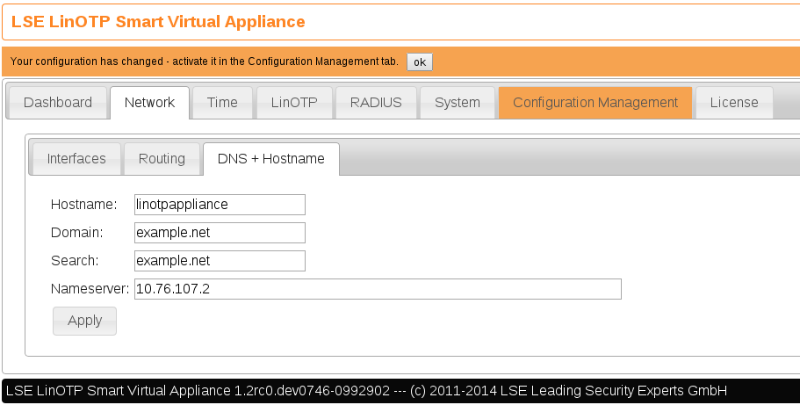The height and width of the screenshot is (405, 800).
Task: Focus the Search input field
Action: point(220,261)
